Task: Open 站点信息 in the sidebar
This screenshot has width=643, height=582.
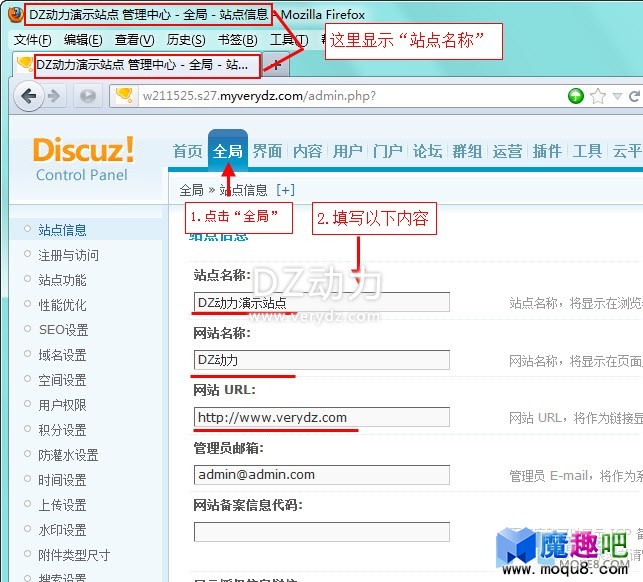Action: (x=62, y=230)
